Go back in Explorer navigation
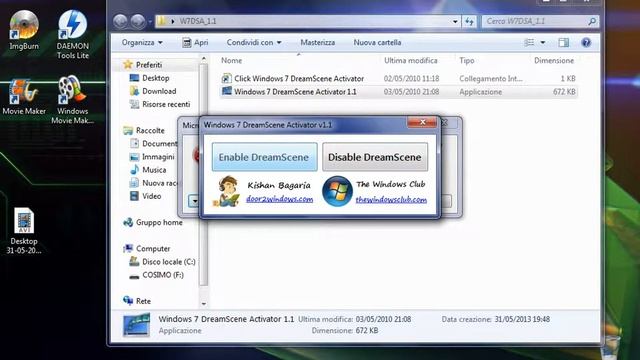640x360 pixels. tap(120, 21)
